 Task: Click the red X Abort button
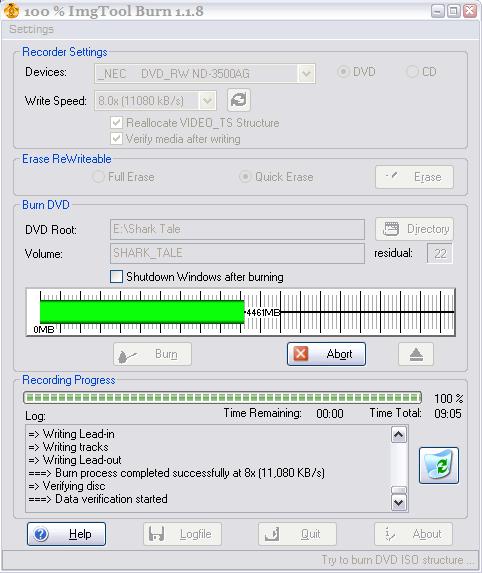pyautogui.click(x=326, y=354)
